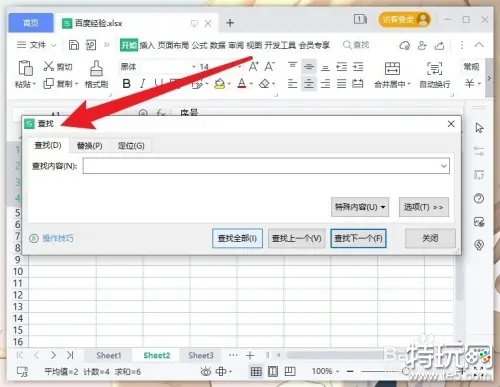Click the Auto Wrap text icon
This screenshot has height=387, width=500.
tap(434, 68)
